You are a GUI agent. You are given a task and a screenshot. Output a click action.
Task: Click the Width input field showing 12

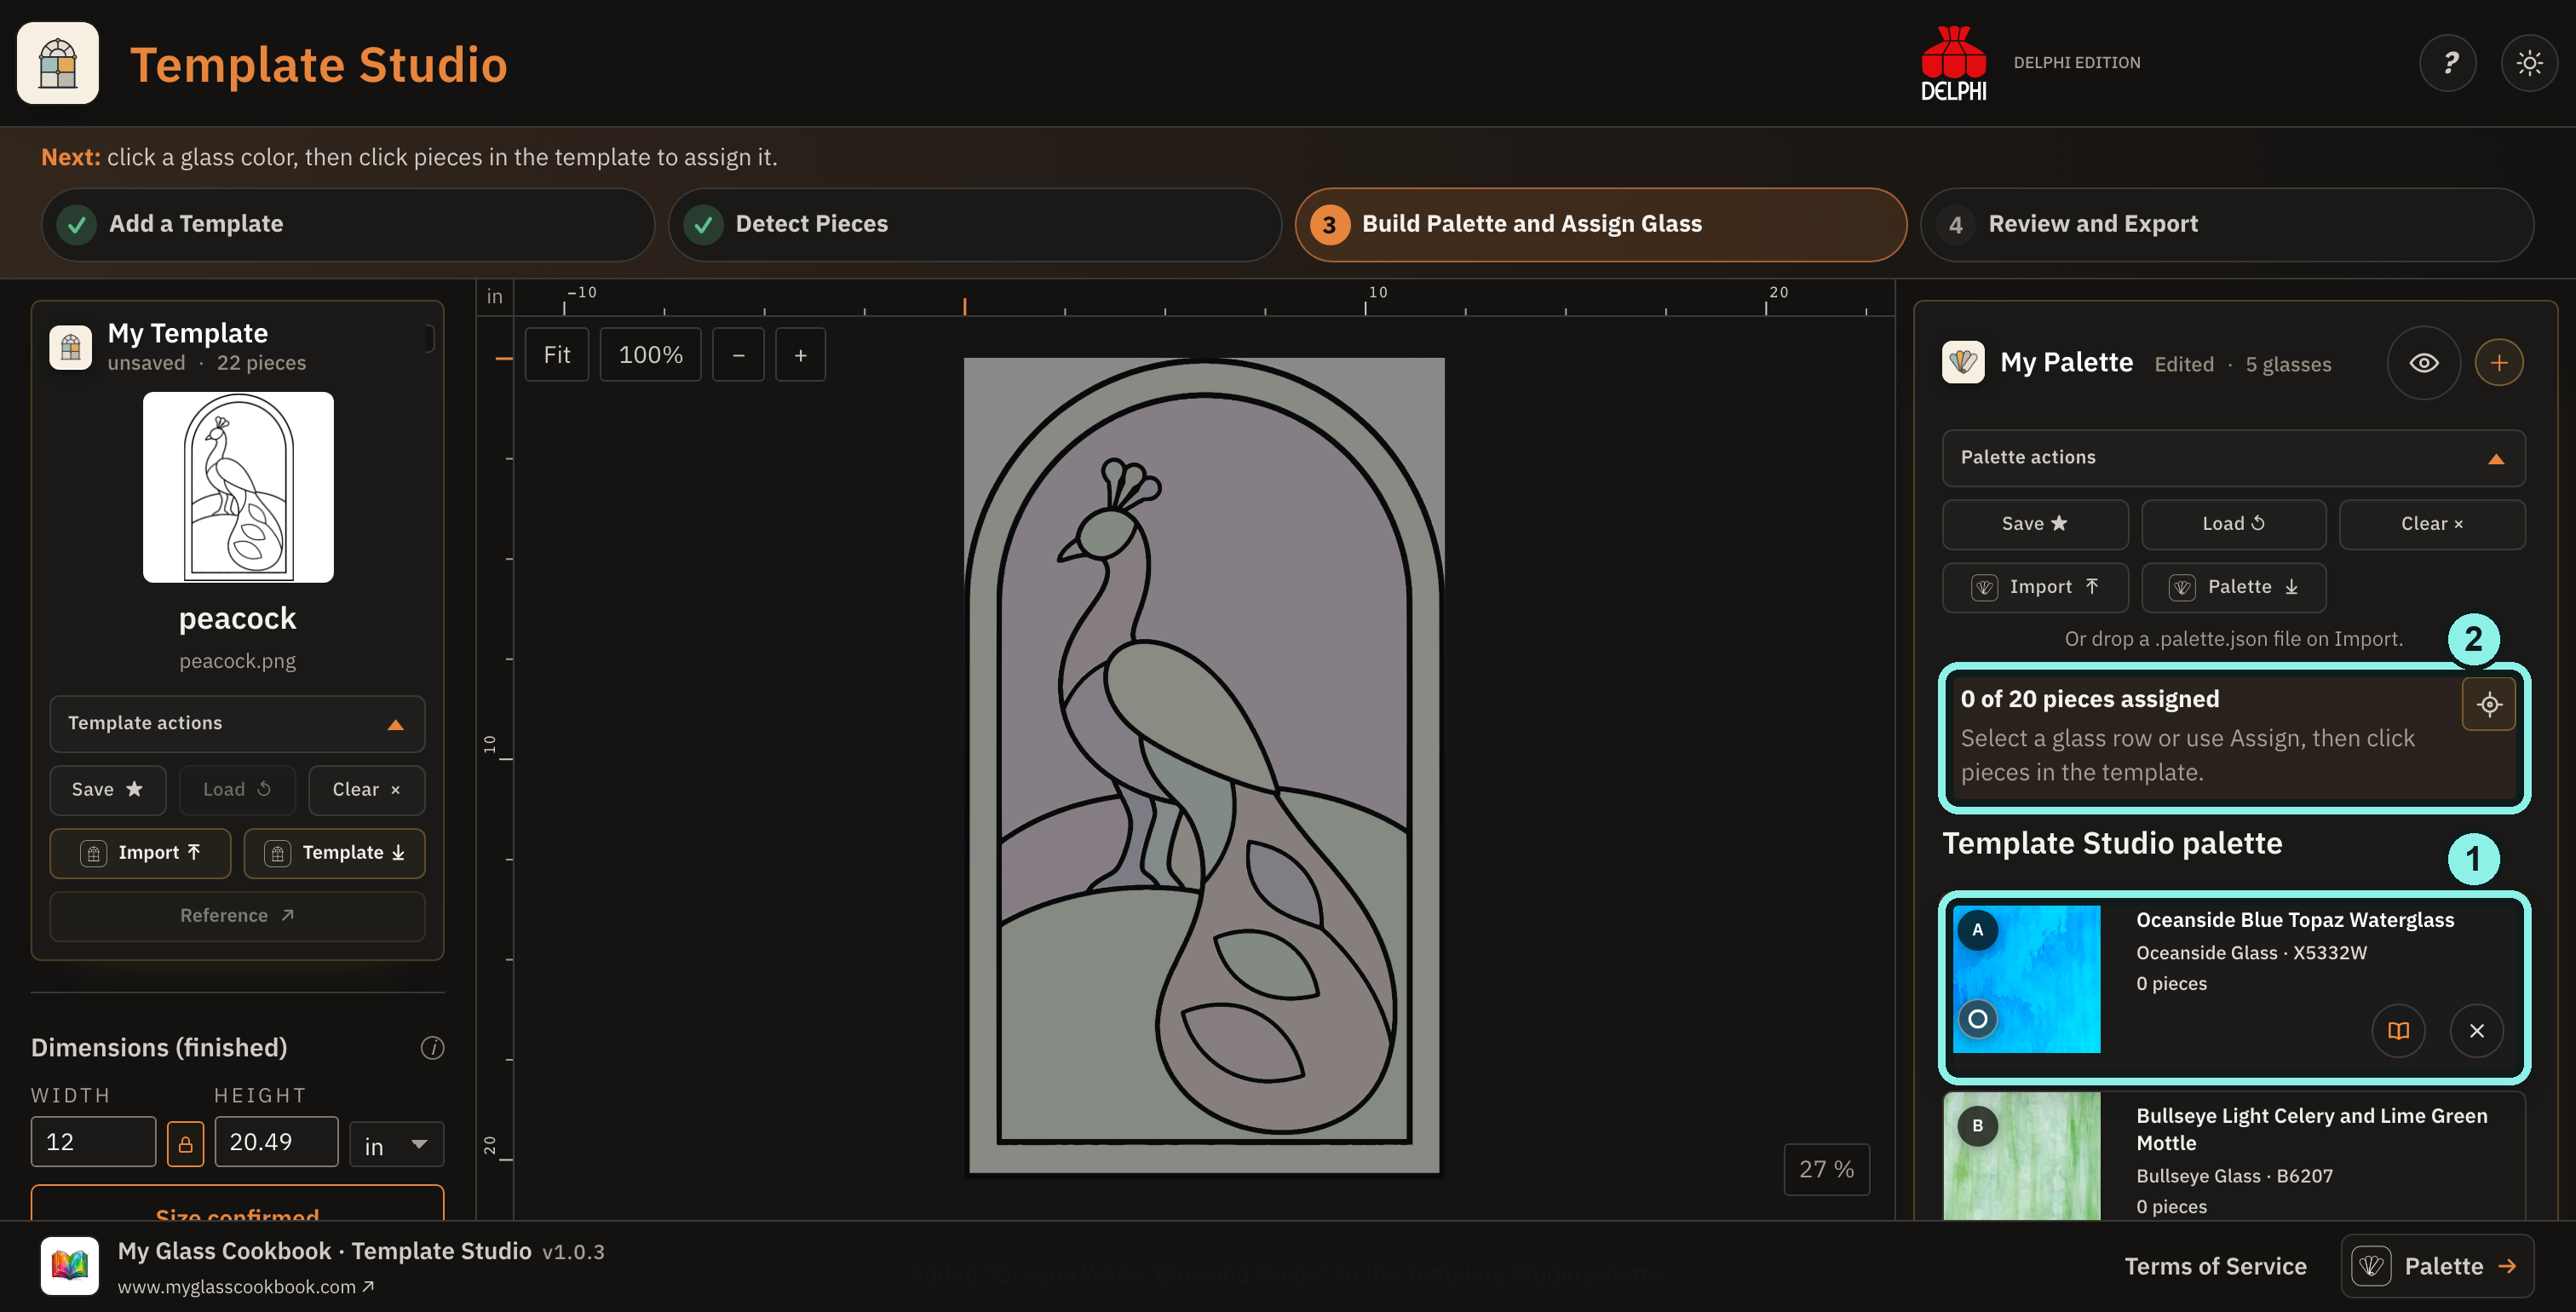point(93,1142)
